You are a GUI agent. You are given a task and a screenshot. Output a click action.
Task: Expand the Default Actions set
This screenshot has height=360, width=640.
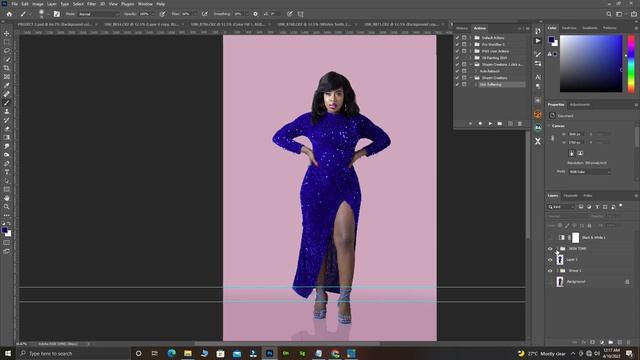click(471, 38)
